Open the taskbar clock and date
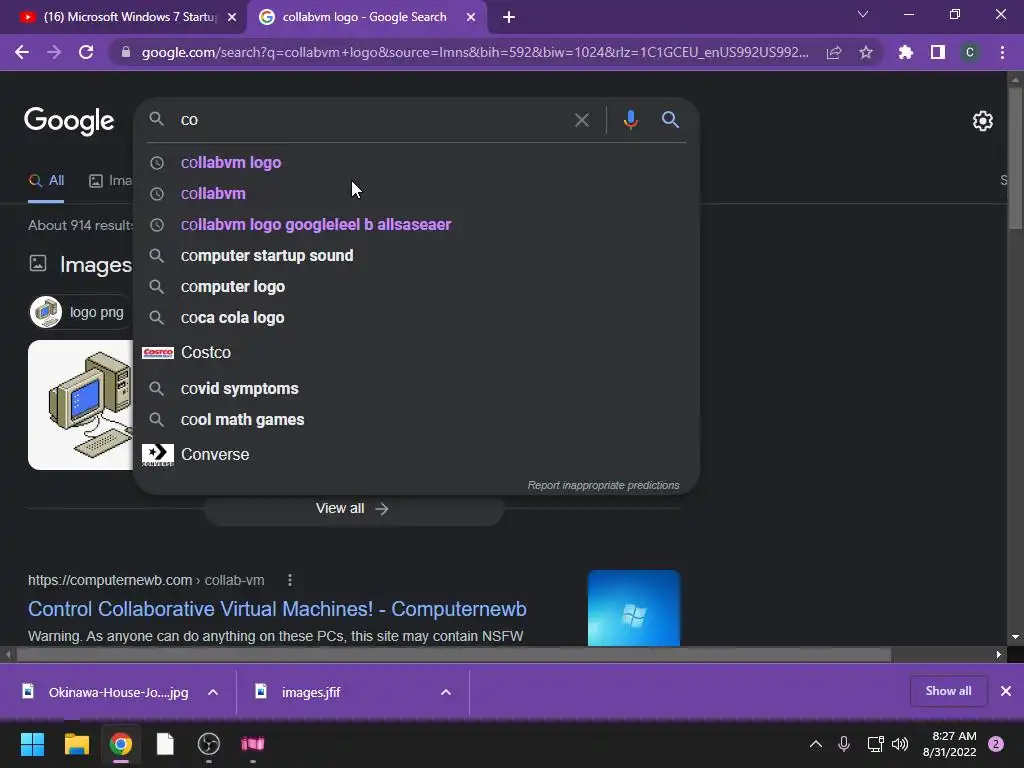This screenshot has height=768, width=1024. pyautogui.click(x=950, y=744)
